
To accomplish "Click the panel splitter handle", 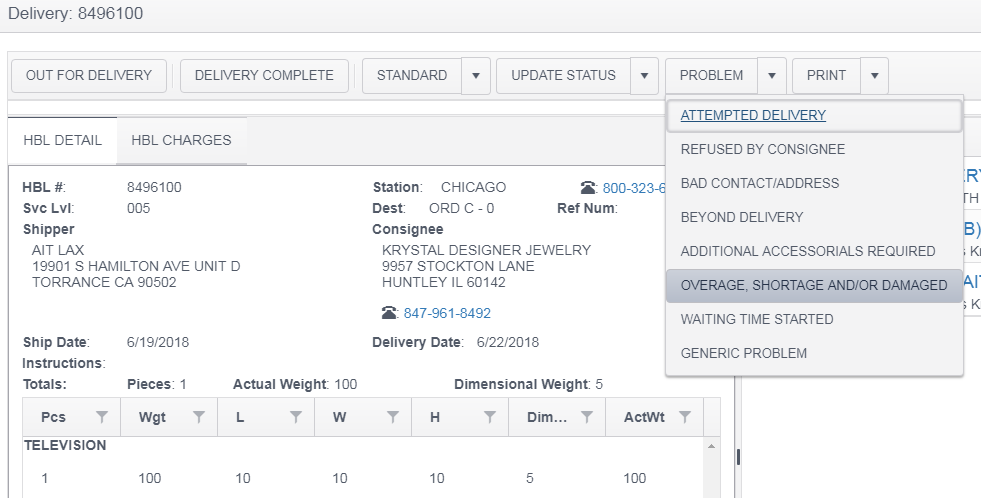I will pos(738,457).
